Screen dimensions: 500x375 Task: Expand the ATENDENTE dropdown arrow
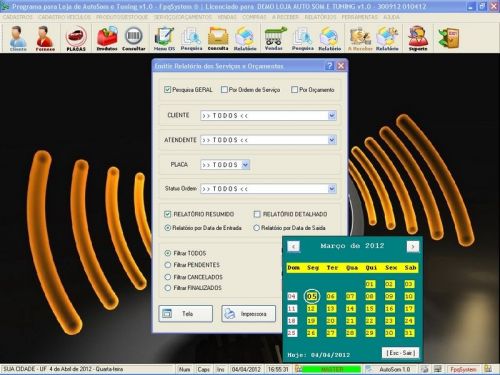332,140
